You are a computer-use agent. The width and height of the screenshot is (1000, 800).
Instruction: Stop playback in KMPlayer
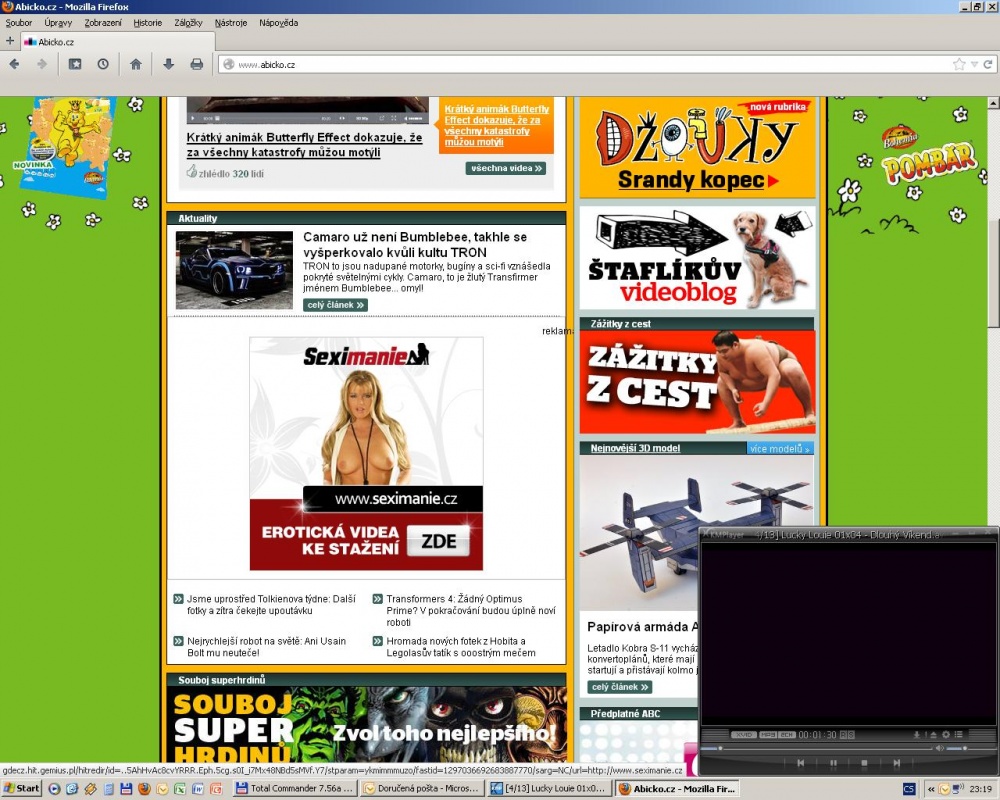[x=864, y=763]
